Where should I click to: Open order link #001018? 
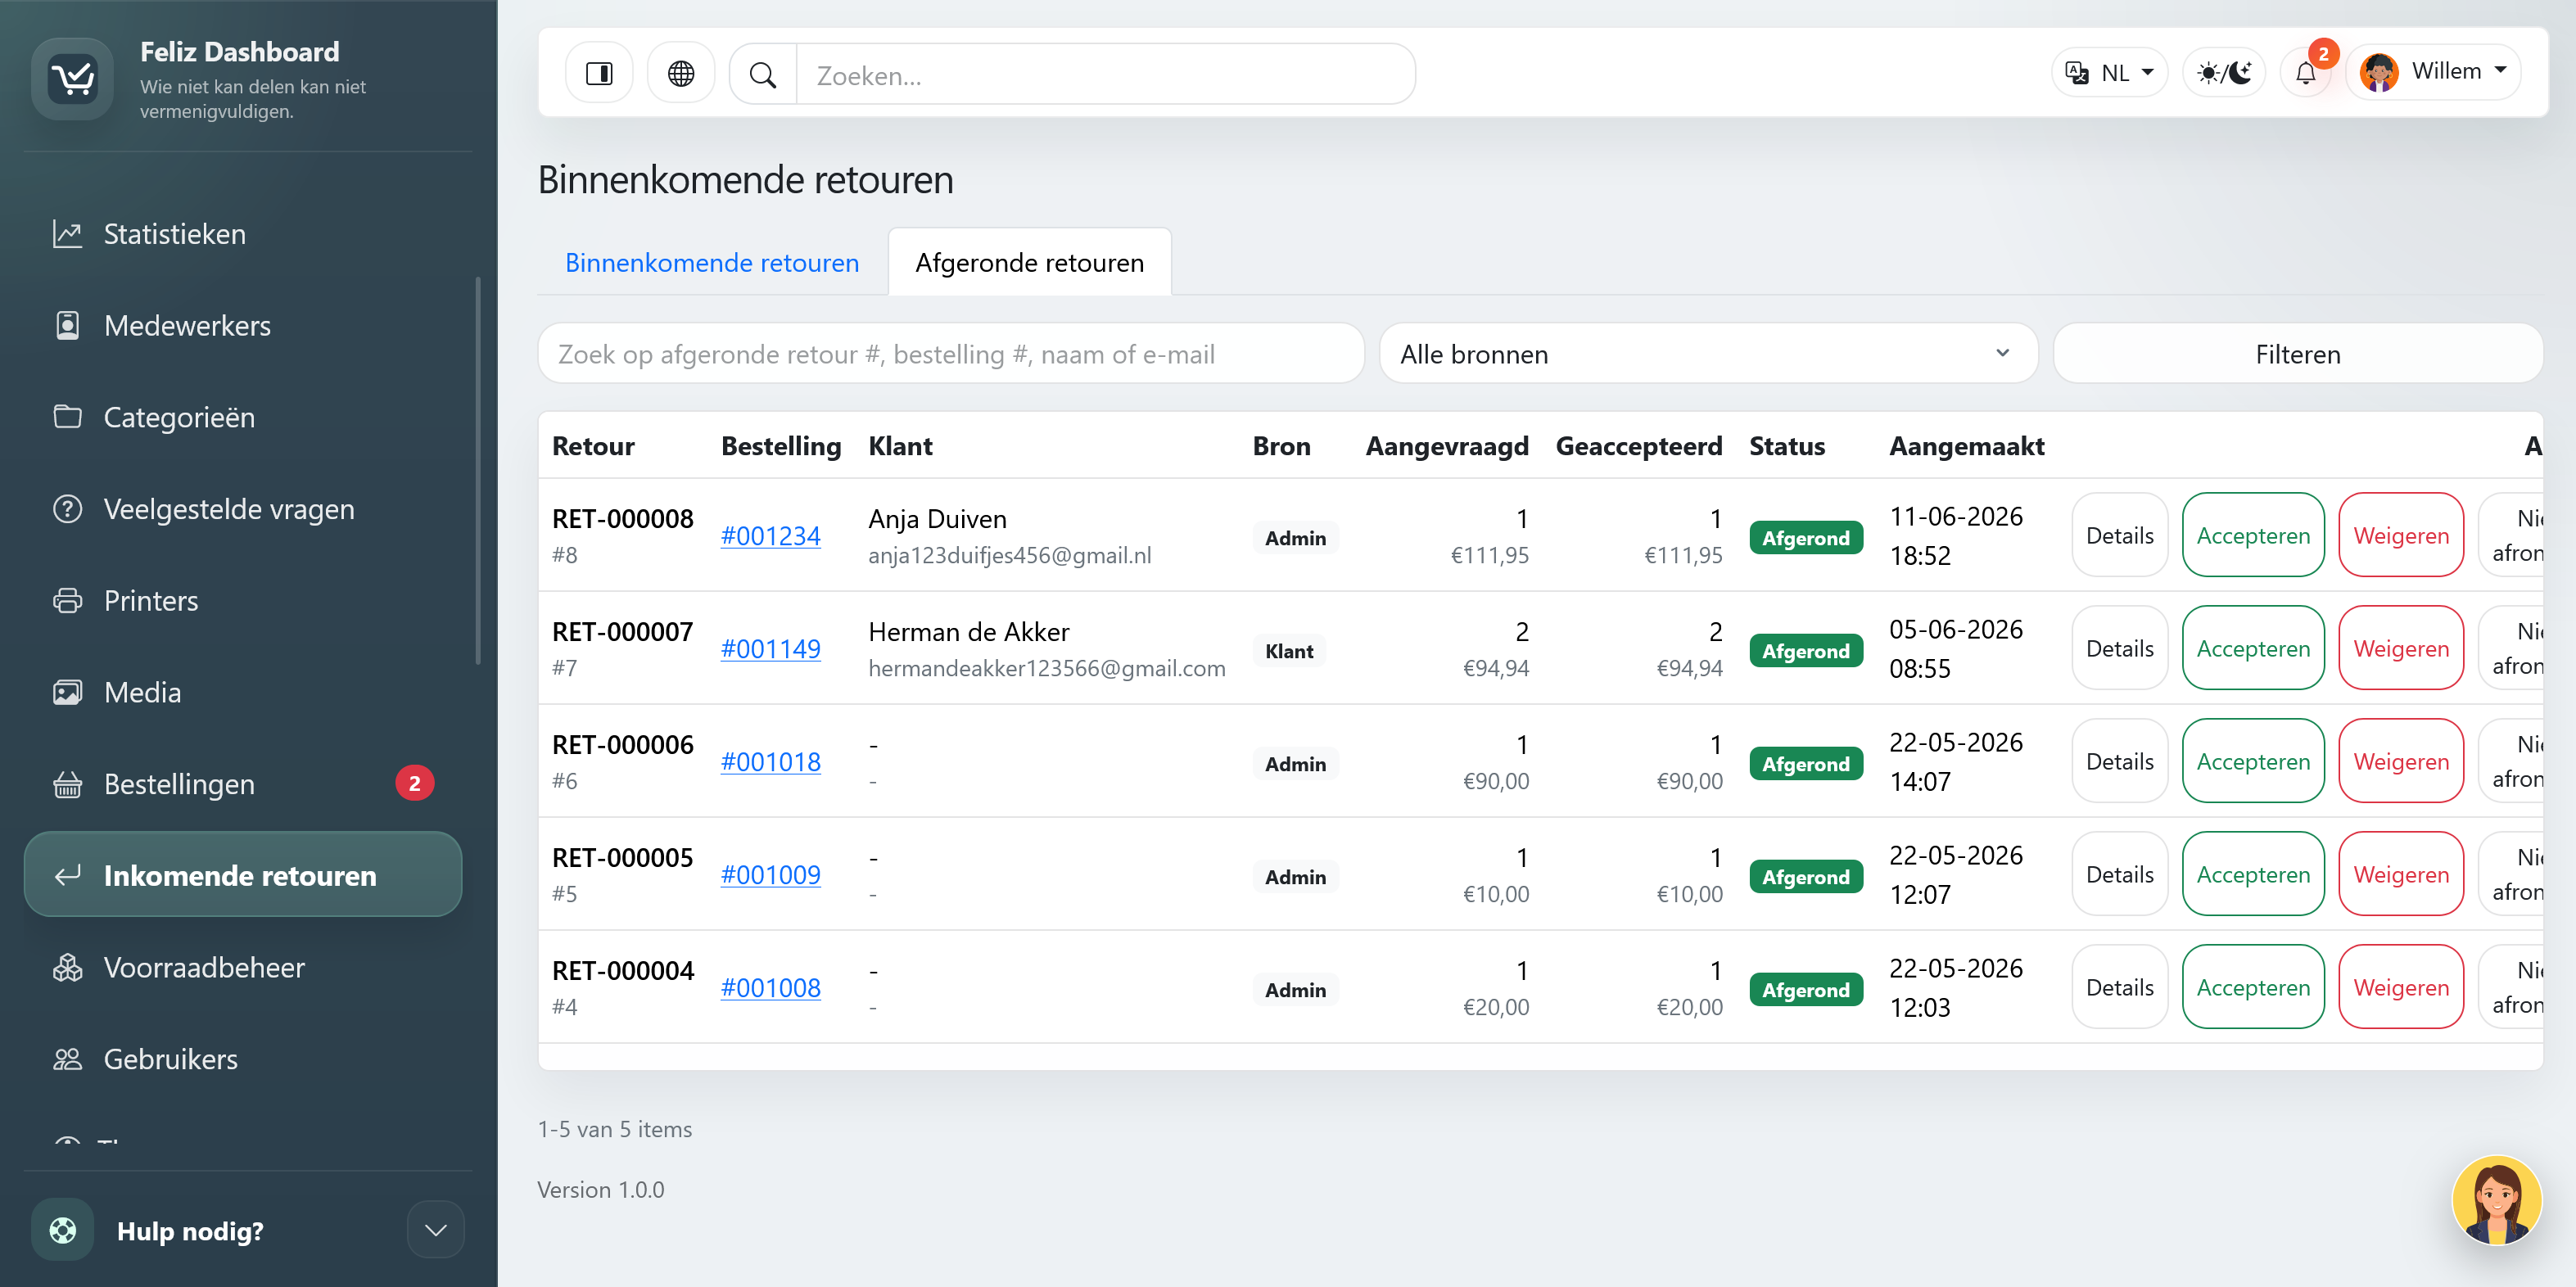coord(770,762)
